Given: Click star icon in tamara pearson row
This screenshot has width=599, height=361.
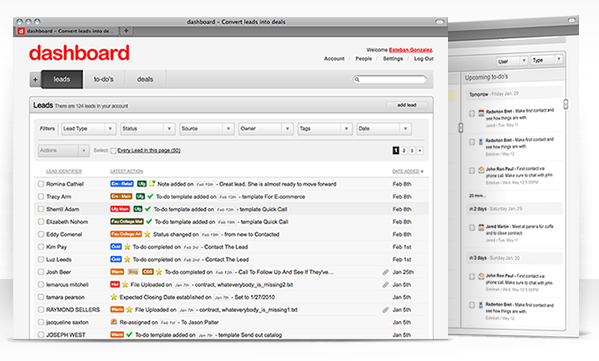Looking at the screenshot, I should [x=113, y=297].
